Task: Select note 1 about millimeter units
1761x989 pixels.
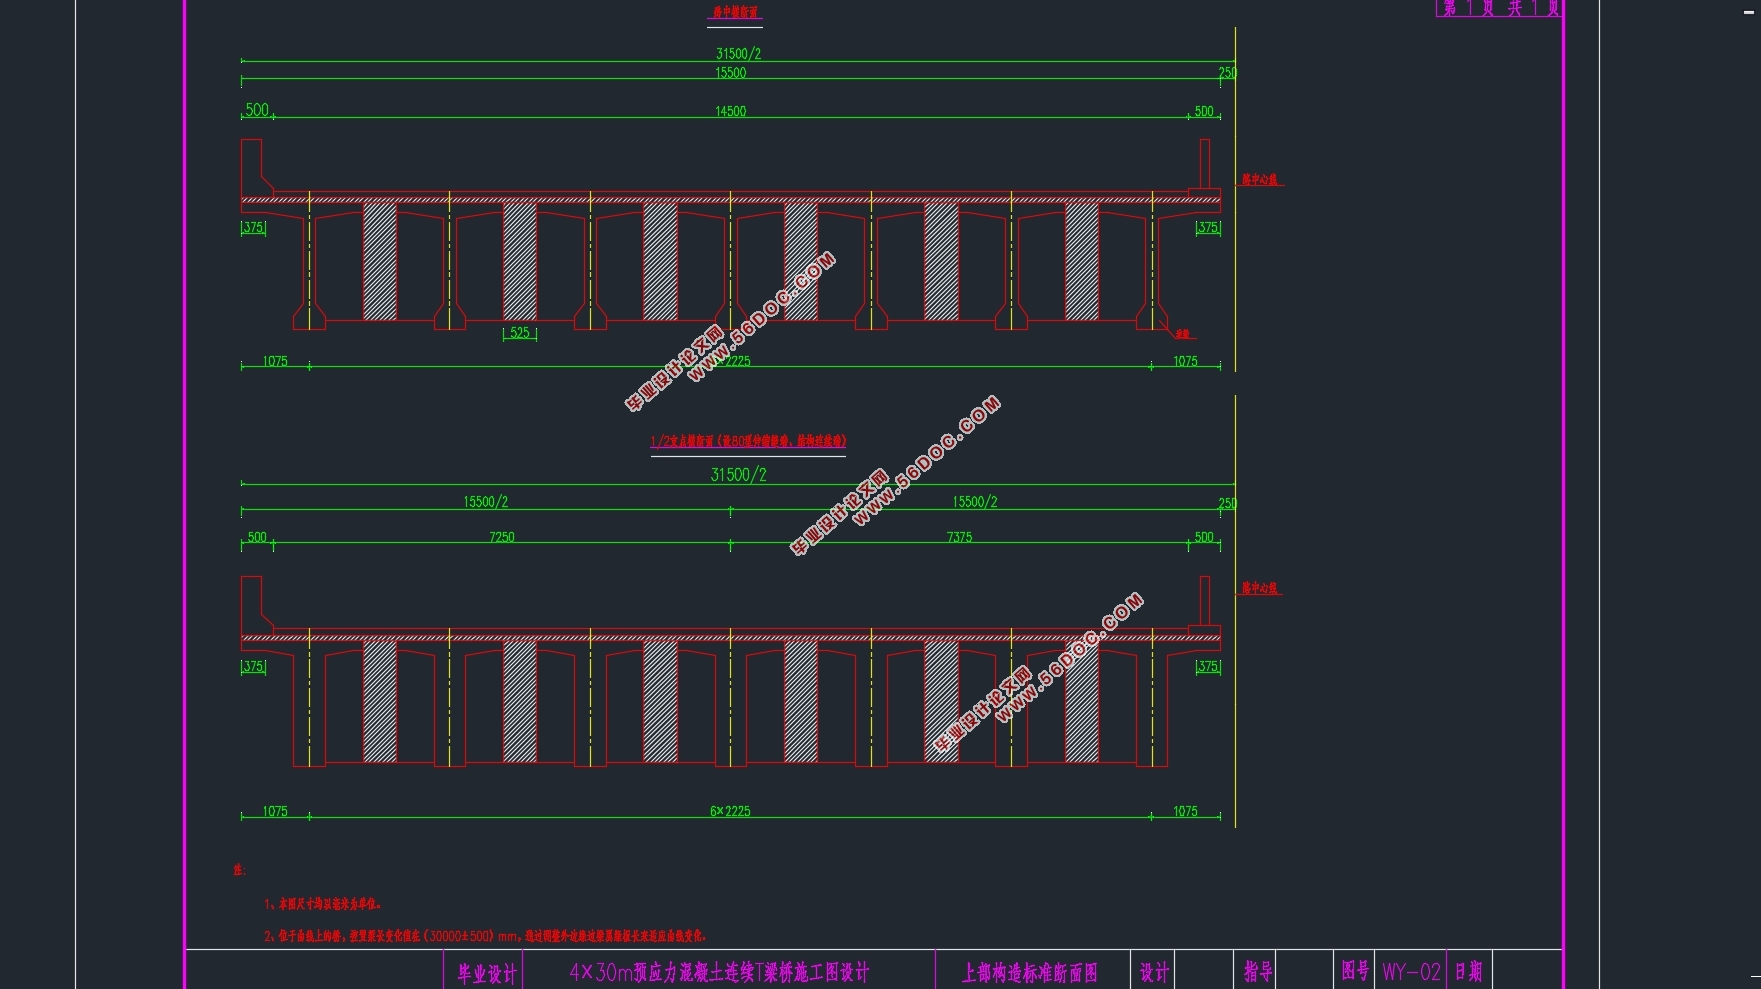Action: click(x=322, y=904)
